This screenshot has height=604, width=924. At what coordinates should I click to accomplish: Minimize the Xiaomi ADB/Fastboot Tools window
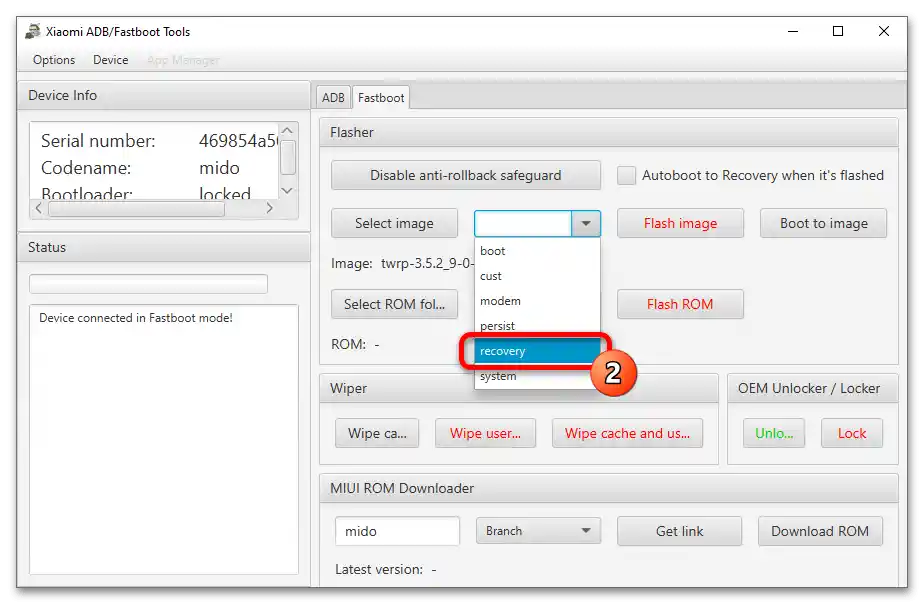[x=793, y=31]
